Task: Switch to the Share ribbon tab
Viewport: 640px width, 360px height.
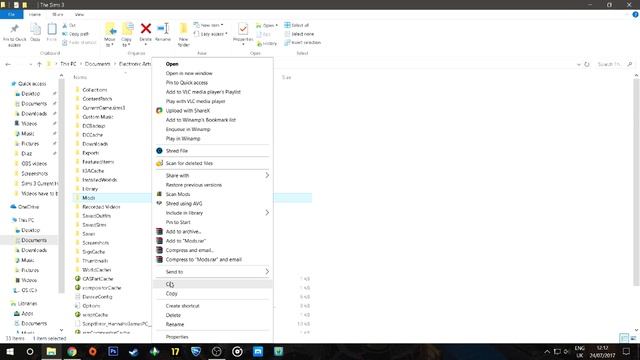Action: (x=58, y=14)
